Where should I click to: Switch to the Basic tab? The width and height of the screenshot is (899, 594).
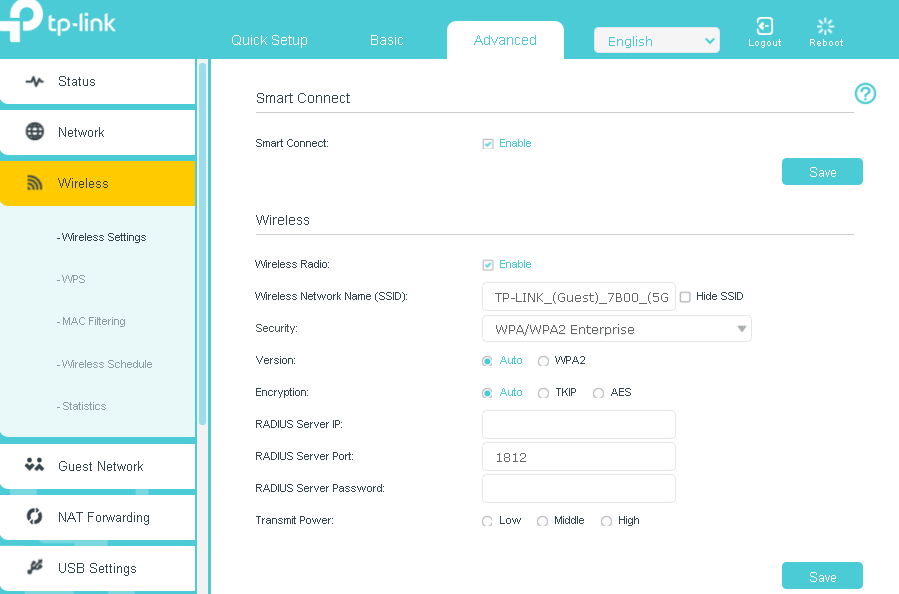click(x=387, y=41)
